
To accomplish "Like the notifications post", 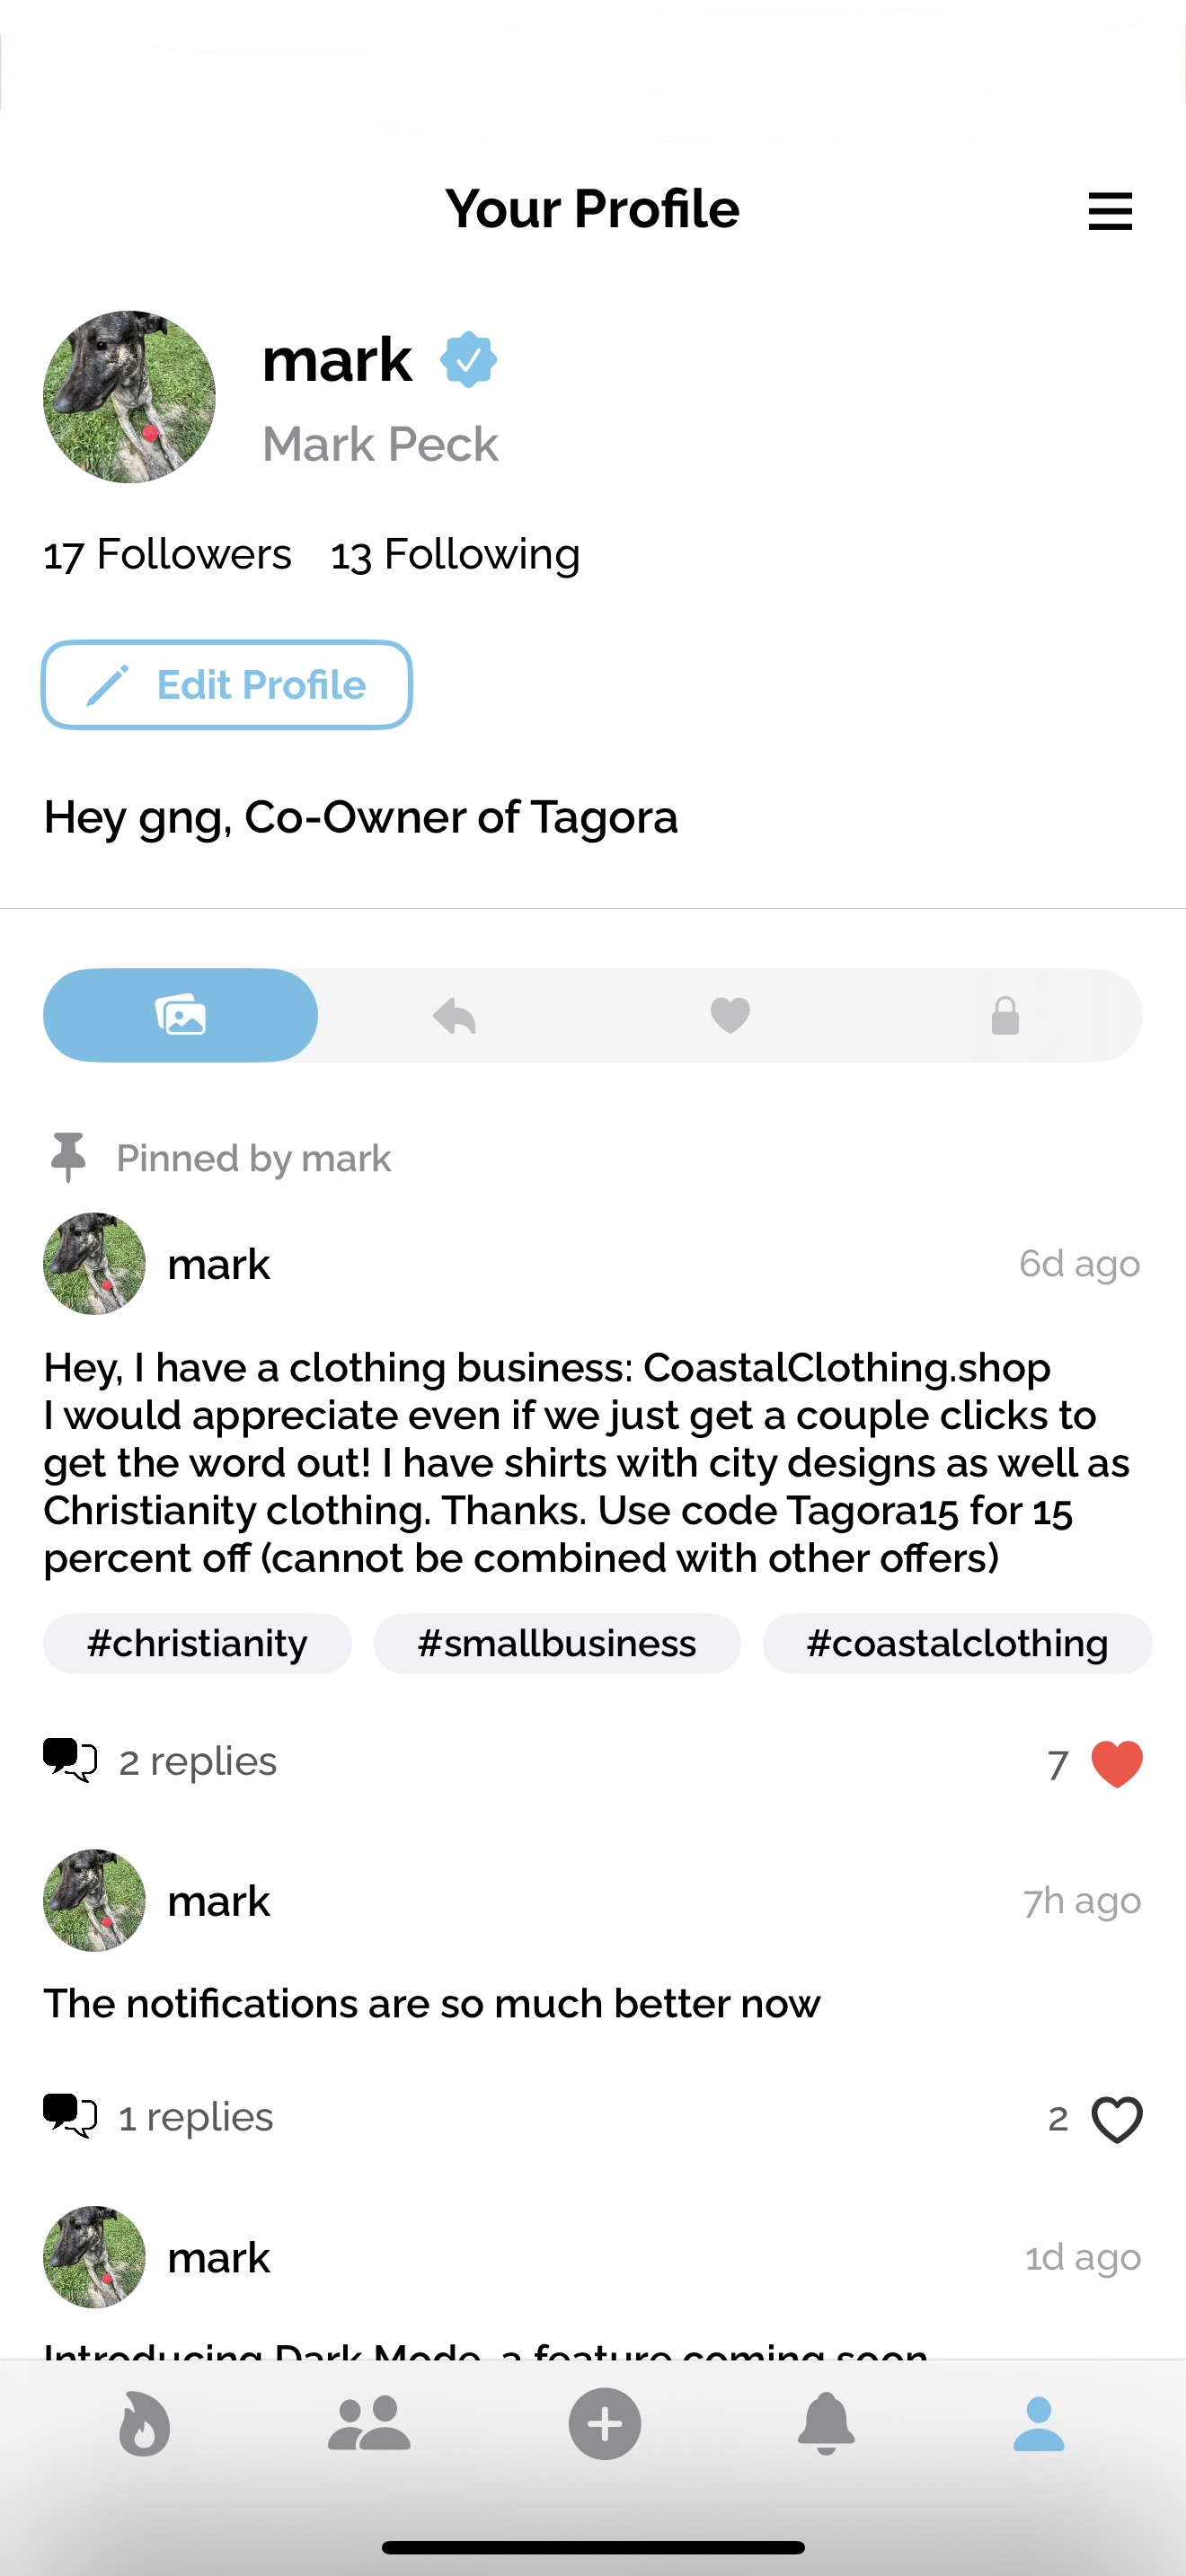I will [x=1116, y=2119].
